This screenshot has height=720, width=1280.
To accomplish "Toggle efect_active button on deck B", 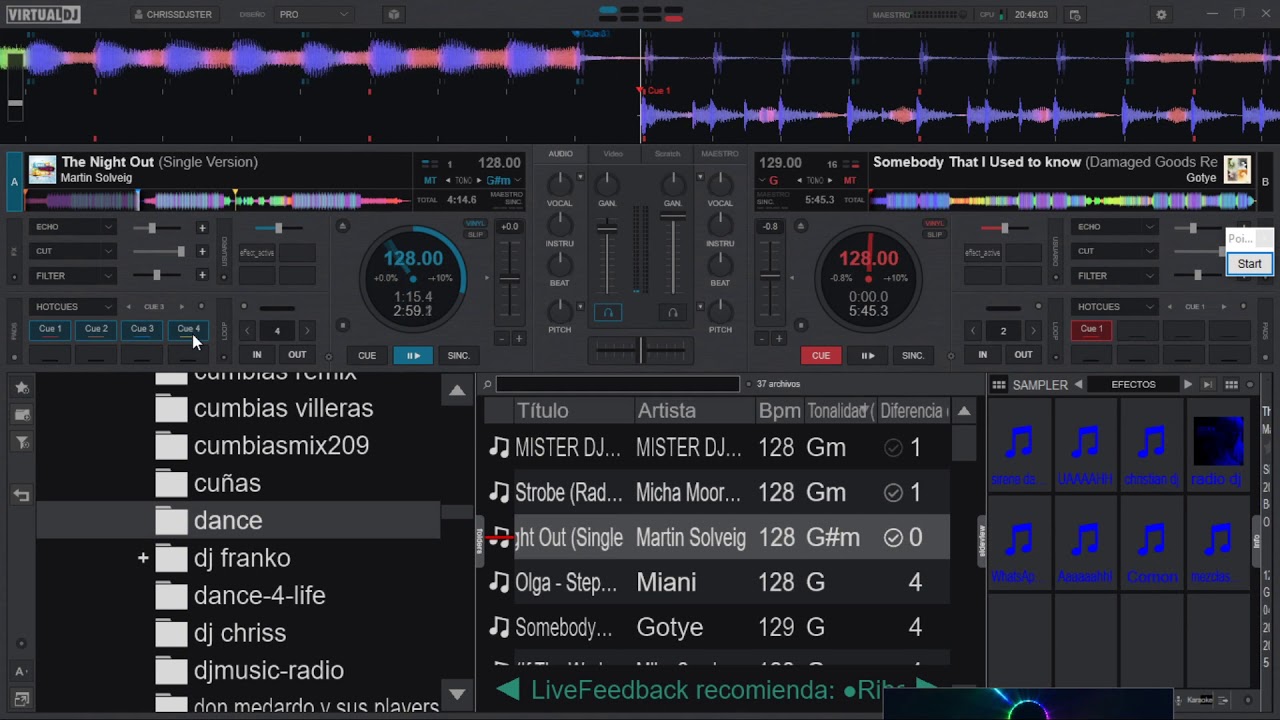I will coord(985,253).
